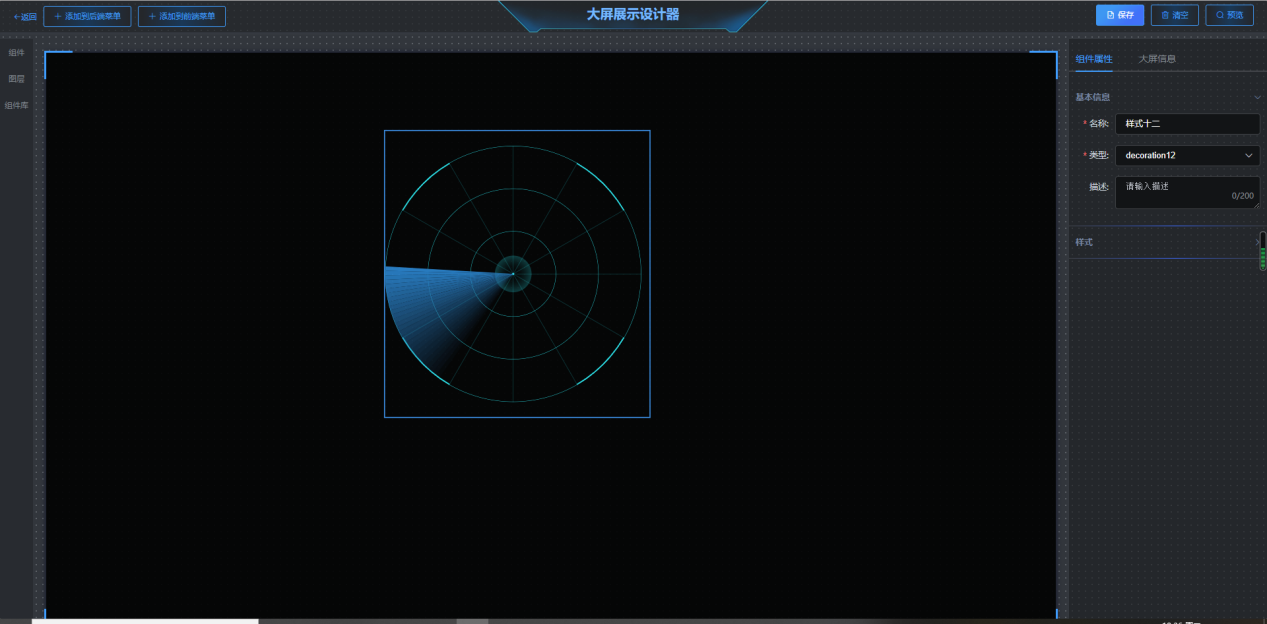This screenshot has width=1267, height=624.
Task: Click the 添加到前端菜单 button
Action: (x=181, y=16)
